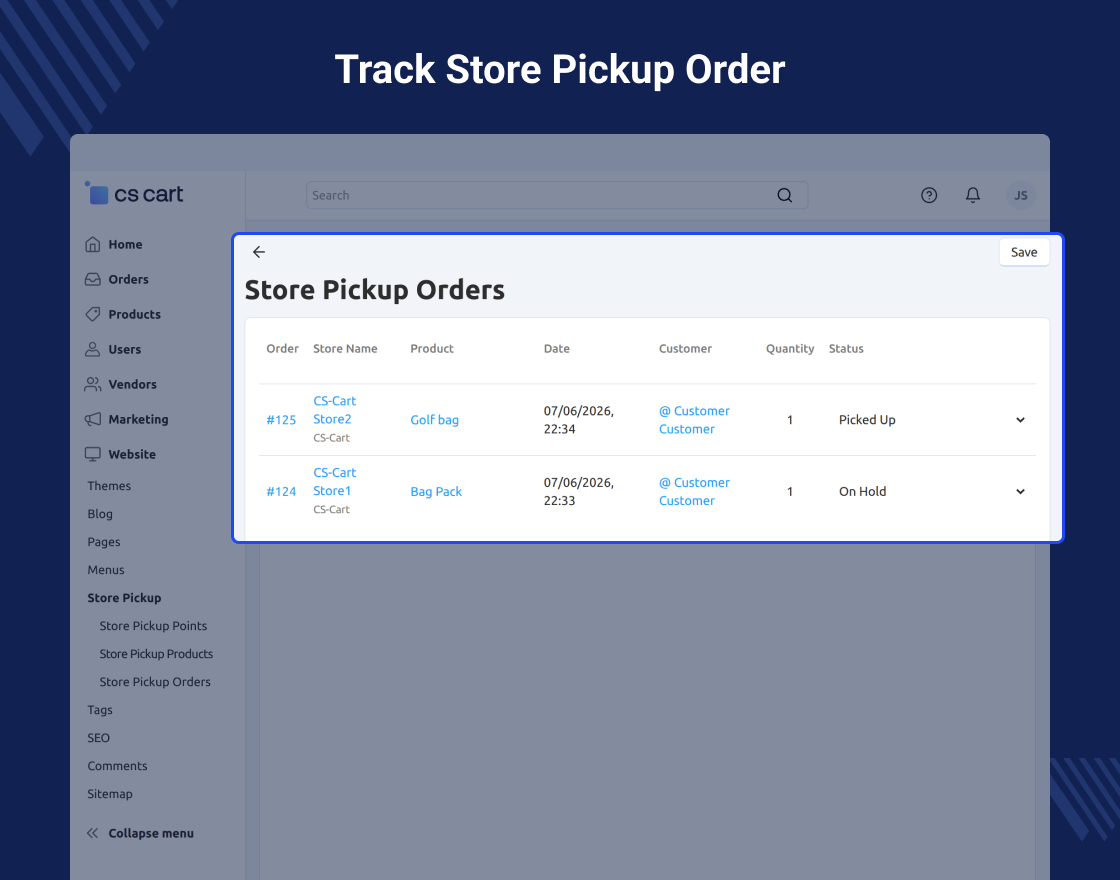Click Track Store Pickup Order title
Image resolution: width=1120 pixels, height=880 pixels.
pos(560,69)
